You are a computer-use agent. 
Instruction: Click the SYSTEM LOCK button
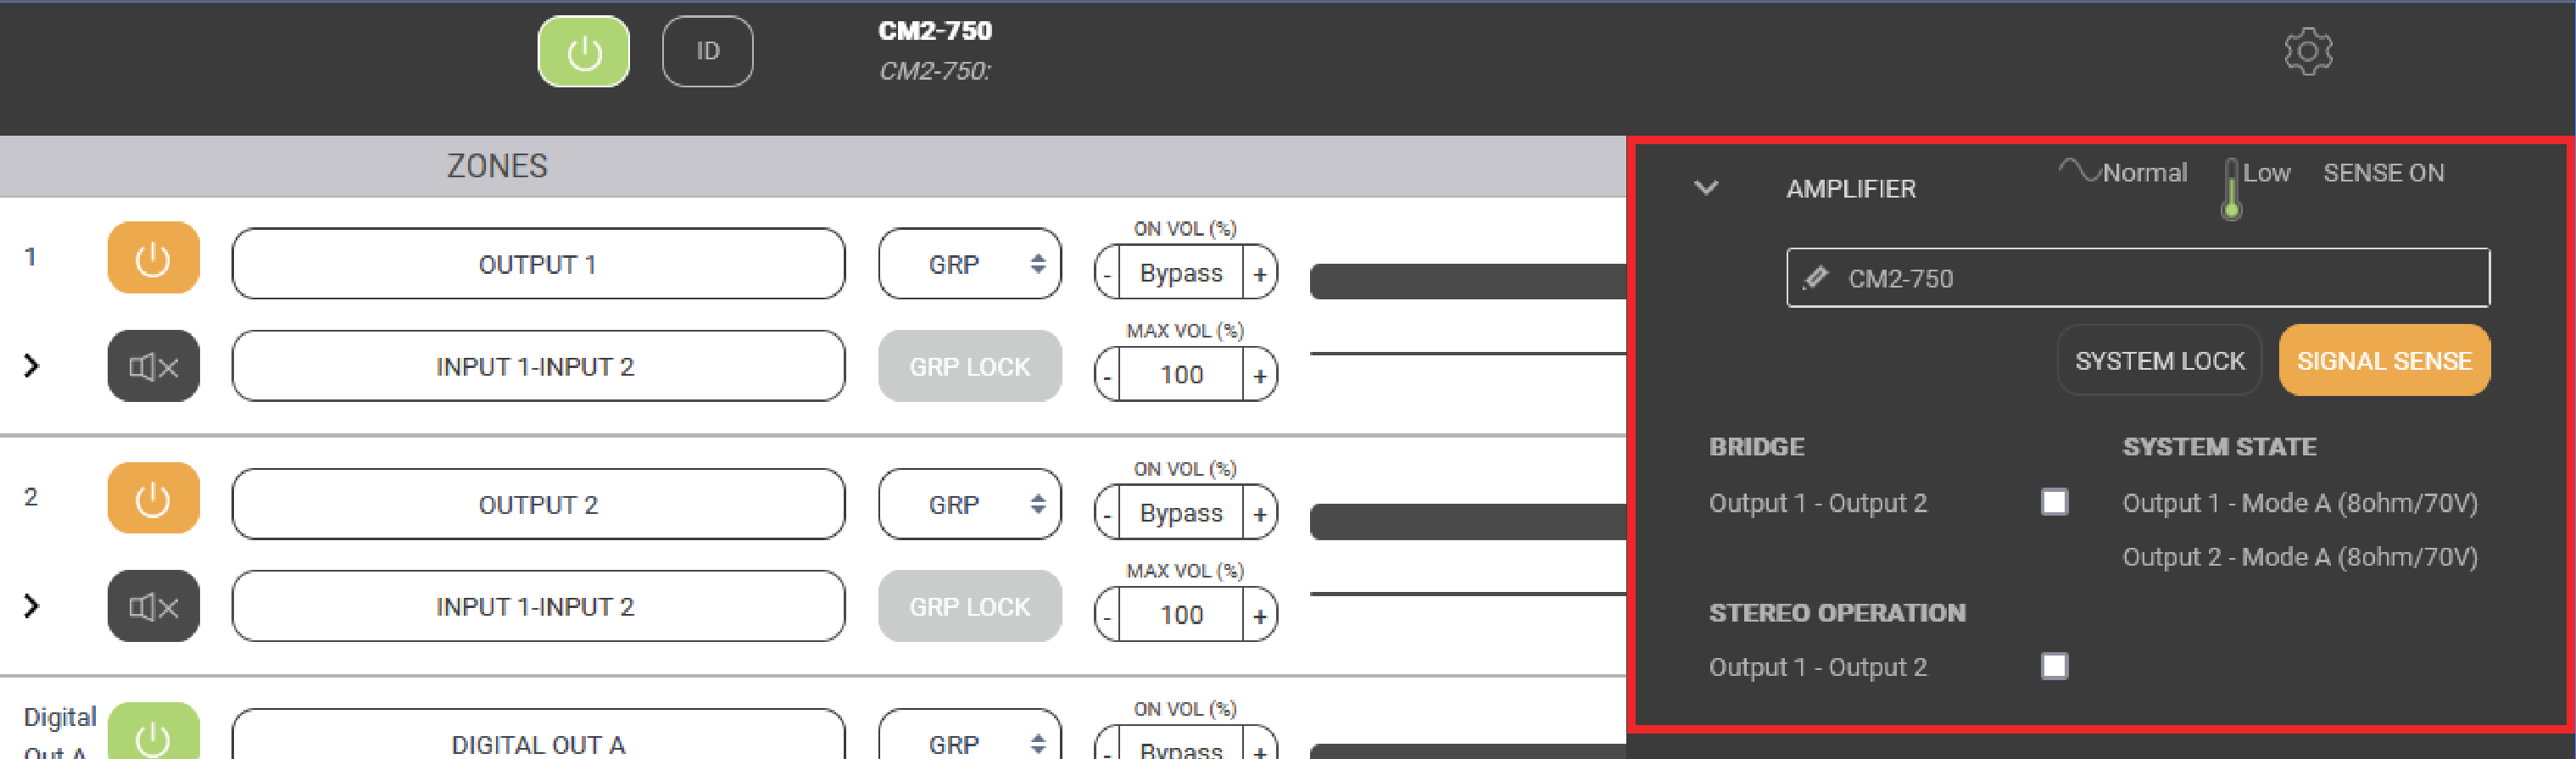tap(2159, 361)
